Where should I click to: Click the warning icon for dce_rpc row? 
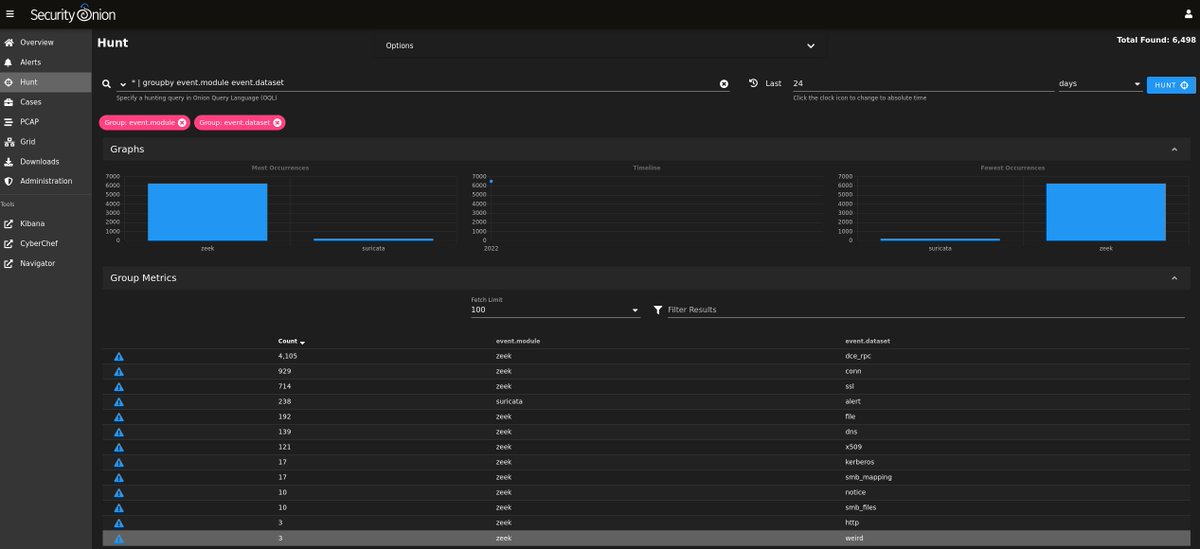(119, 356)
